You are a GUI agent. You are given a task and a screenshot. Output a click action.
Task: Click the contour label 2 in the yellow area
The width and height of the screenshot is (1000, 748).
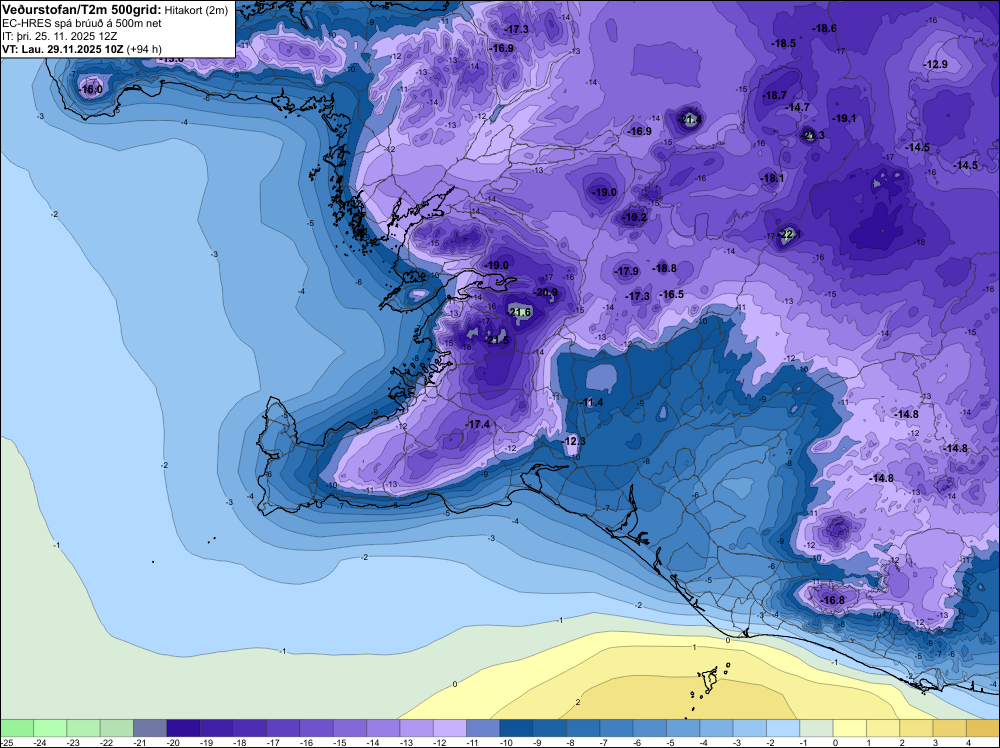pyautogui.click(x=578, y=702)
